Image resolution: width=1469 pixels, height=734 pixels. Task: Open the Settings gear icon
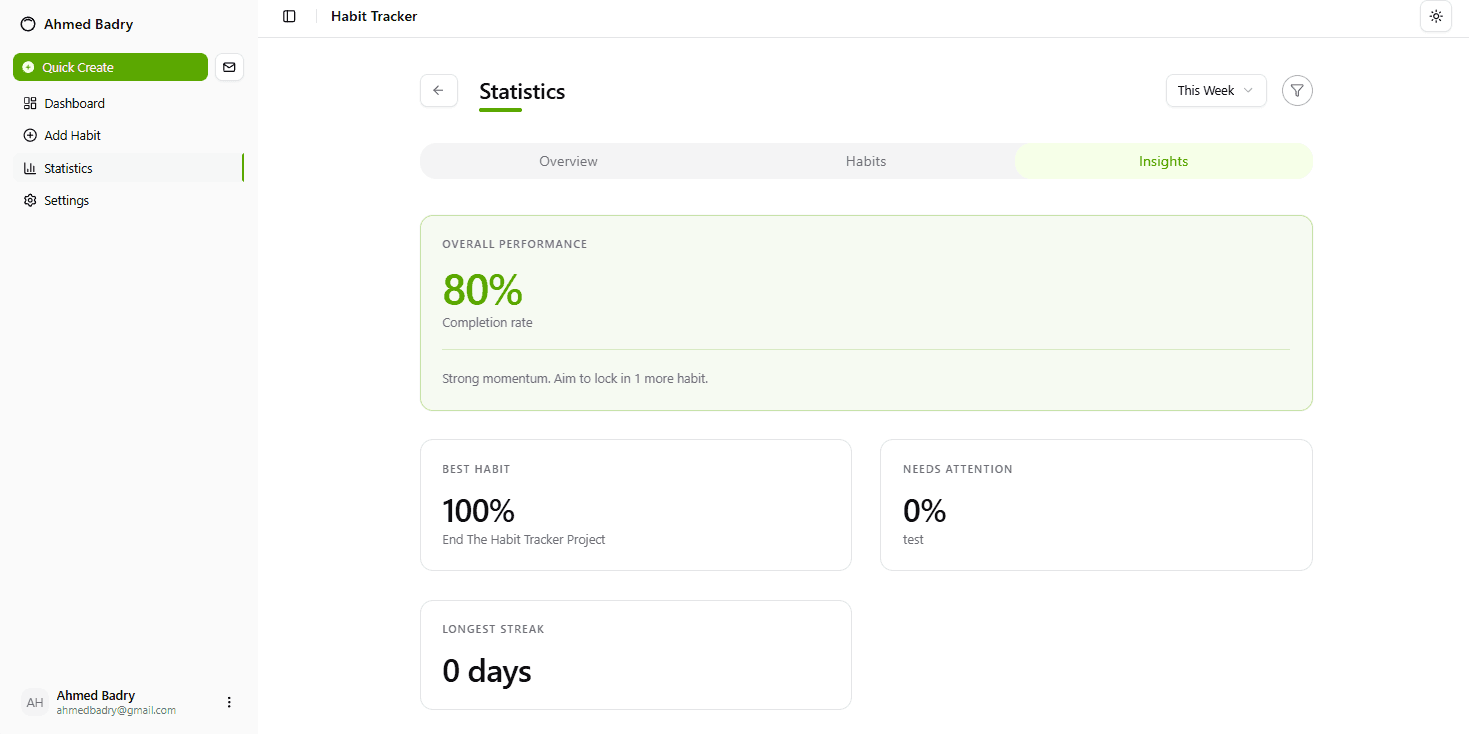pyautogui.click(x=30, y=200)
